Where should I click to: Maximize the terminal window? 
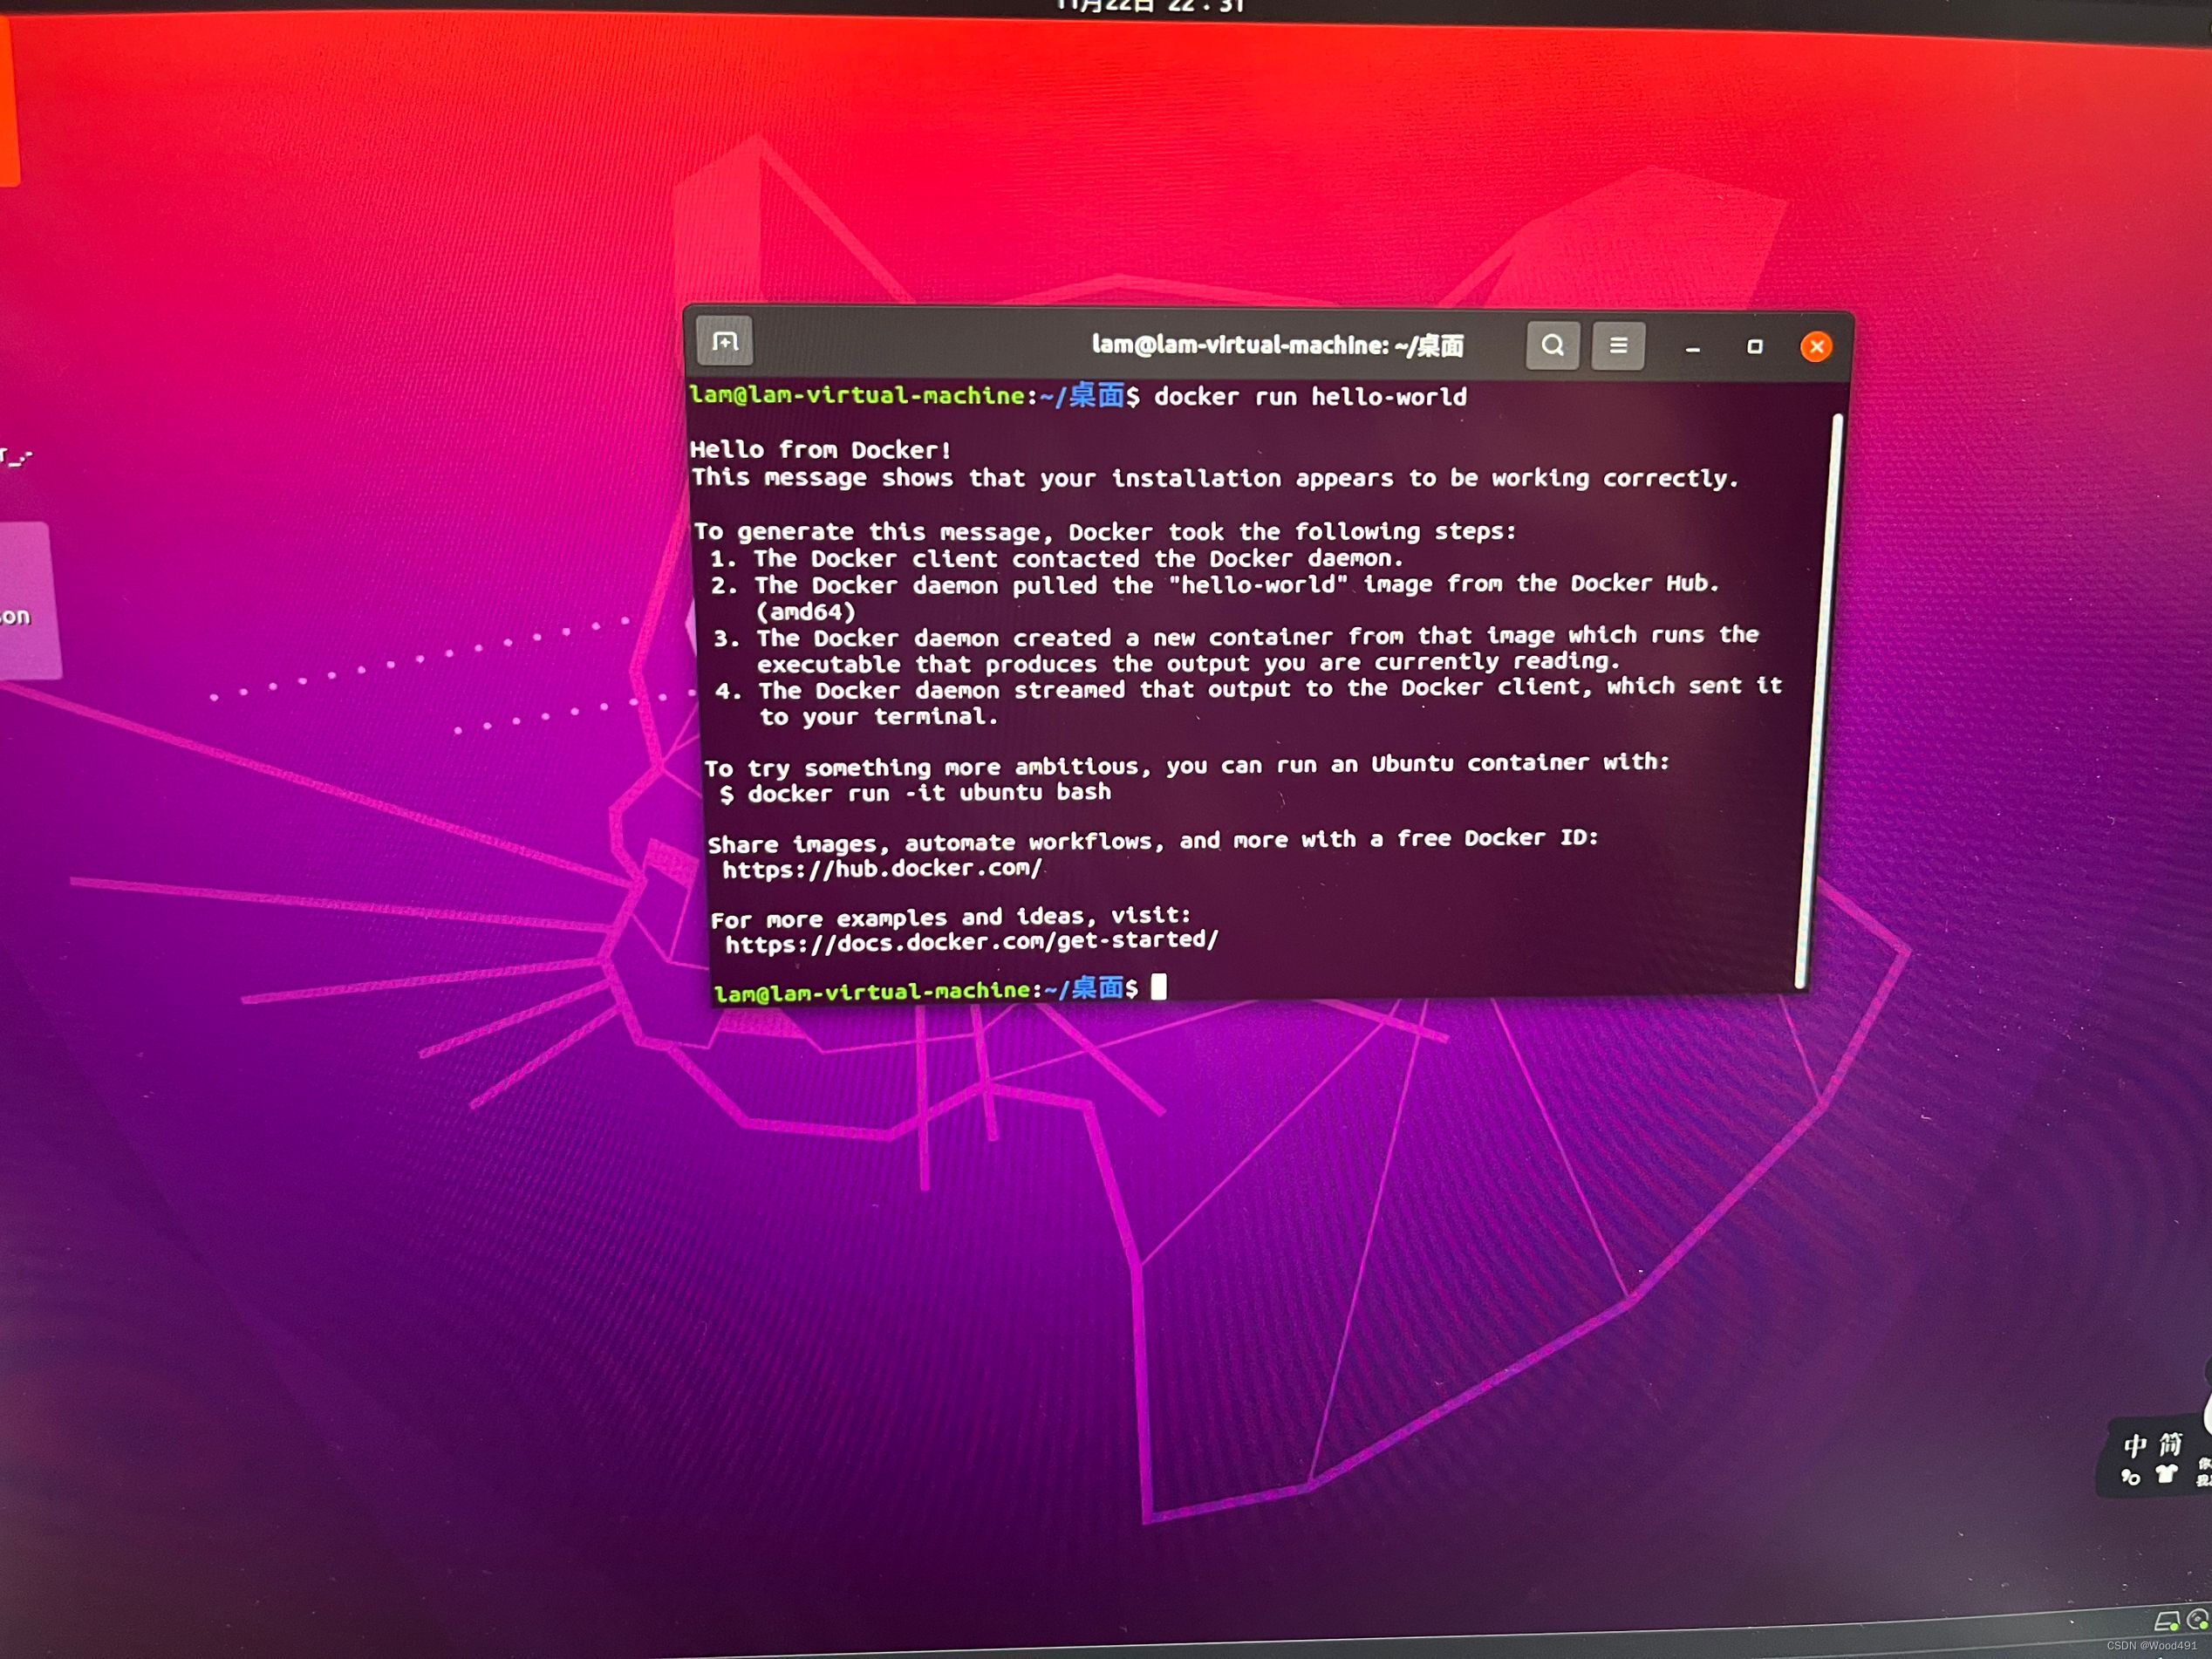coord(1754,346)
